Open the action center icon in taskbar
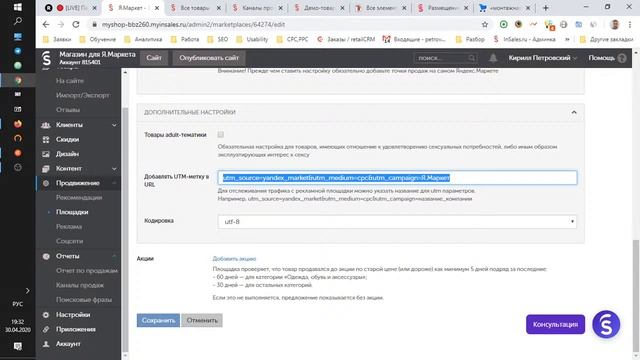This screenshot has height=360, width=640. [18, 347]
